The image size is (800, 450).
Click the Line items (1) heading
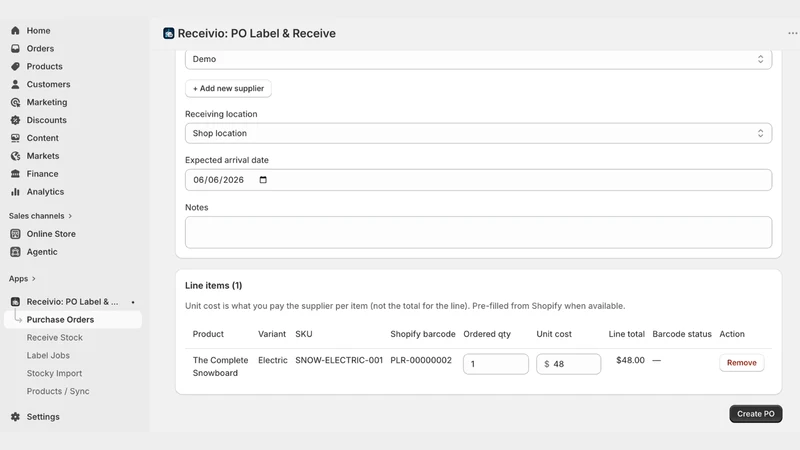(x=213, y=286)
